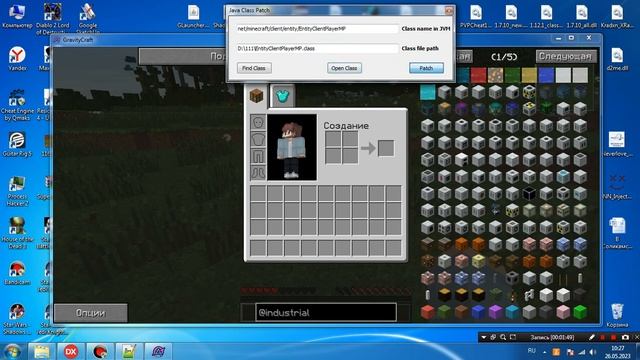640x360 pixels.
Task: Click the pencil draw icon on recording bar
Action: (x=592, y=337)
